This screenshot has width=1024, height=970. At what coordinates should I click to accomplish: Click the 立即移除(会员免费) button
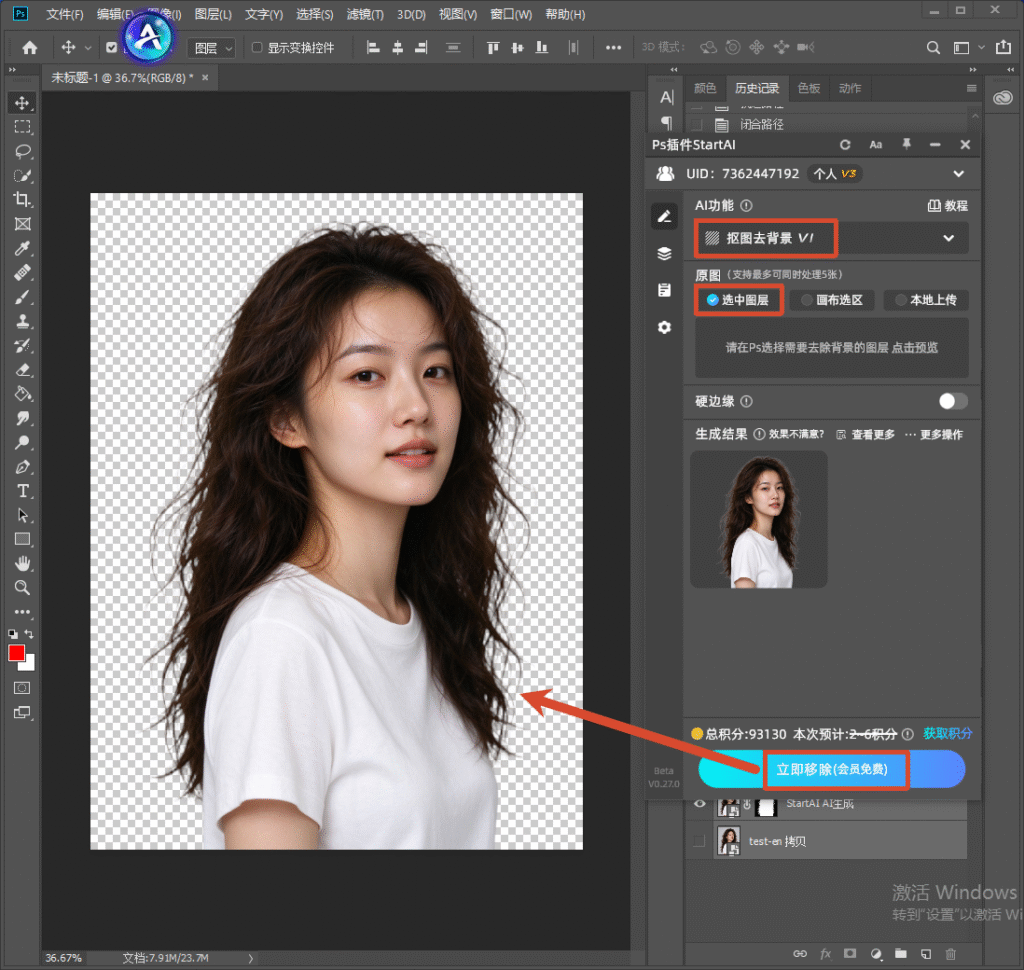coord(831,769)
